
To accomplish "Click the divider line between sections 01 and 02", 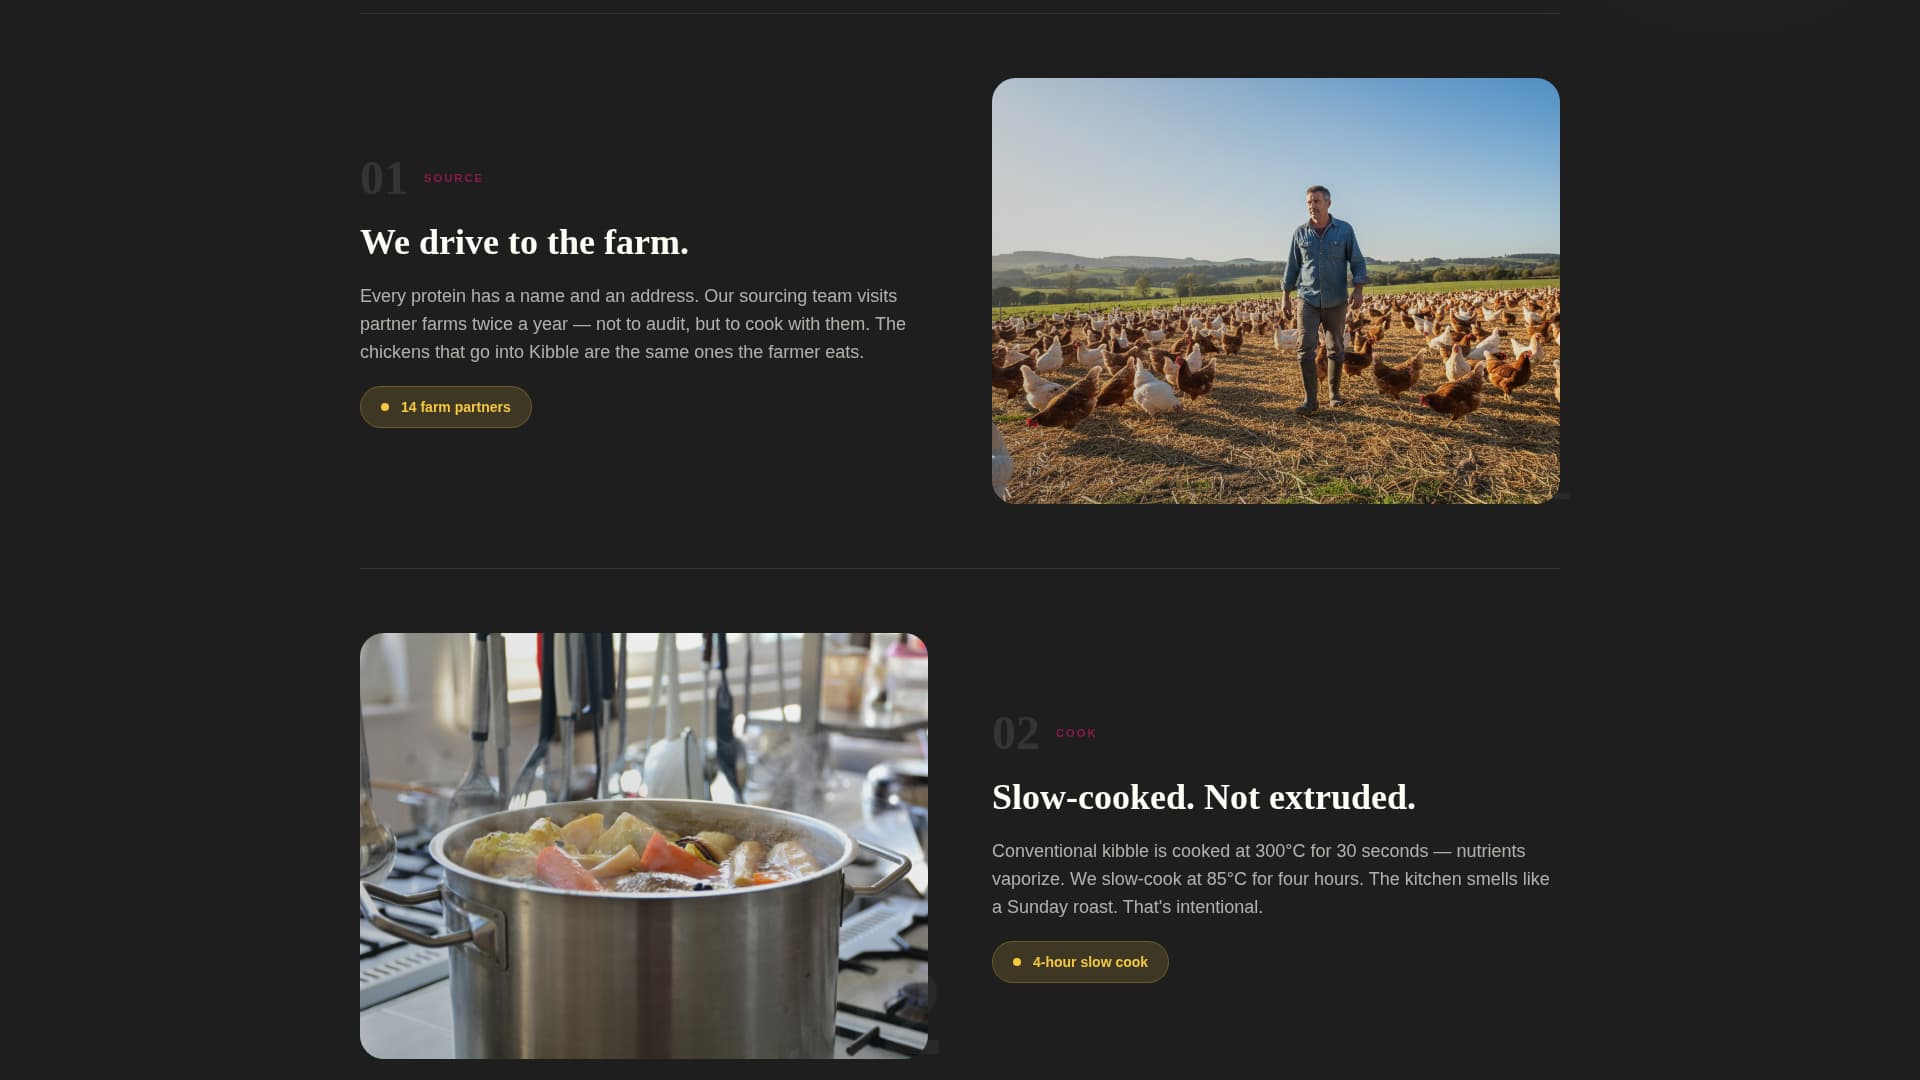I will 960,568.
